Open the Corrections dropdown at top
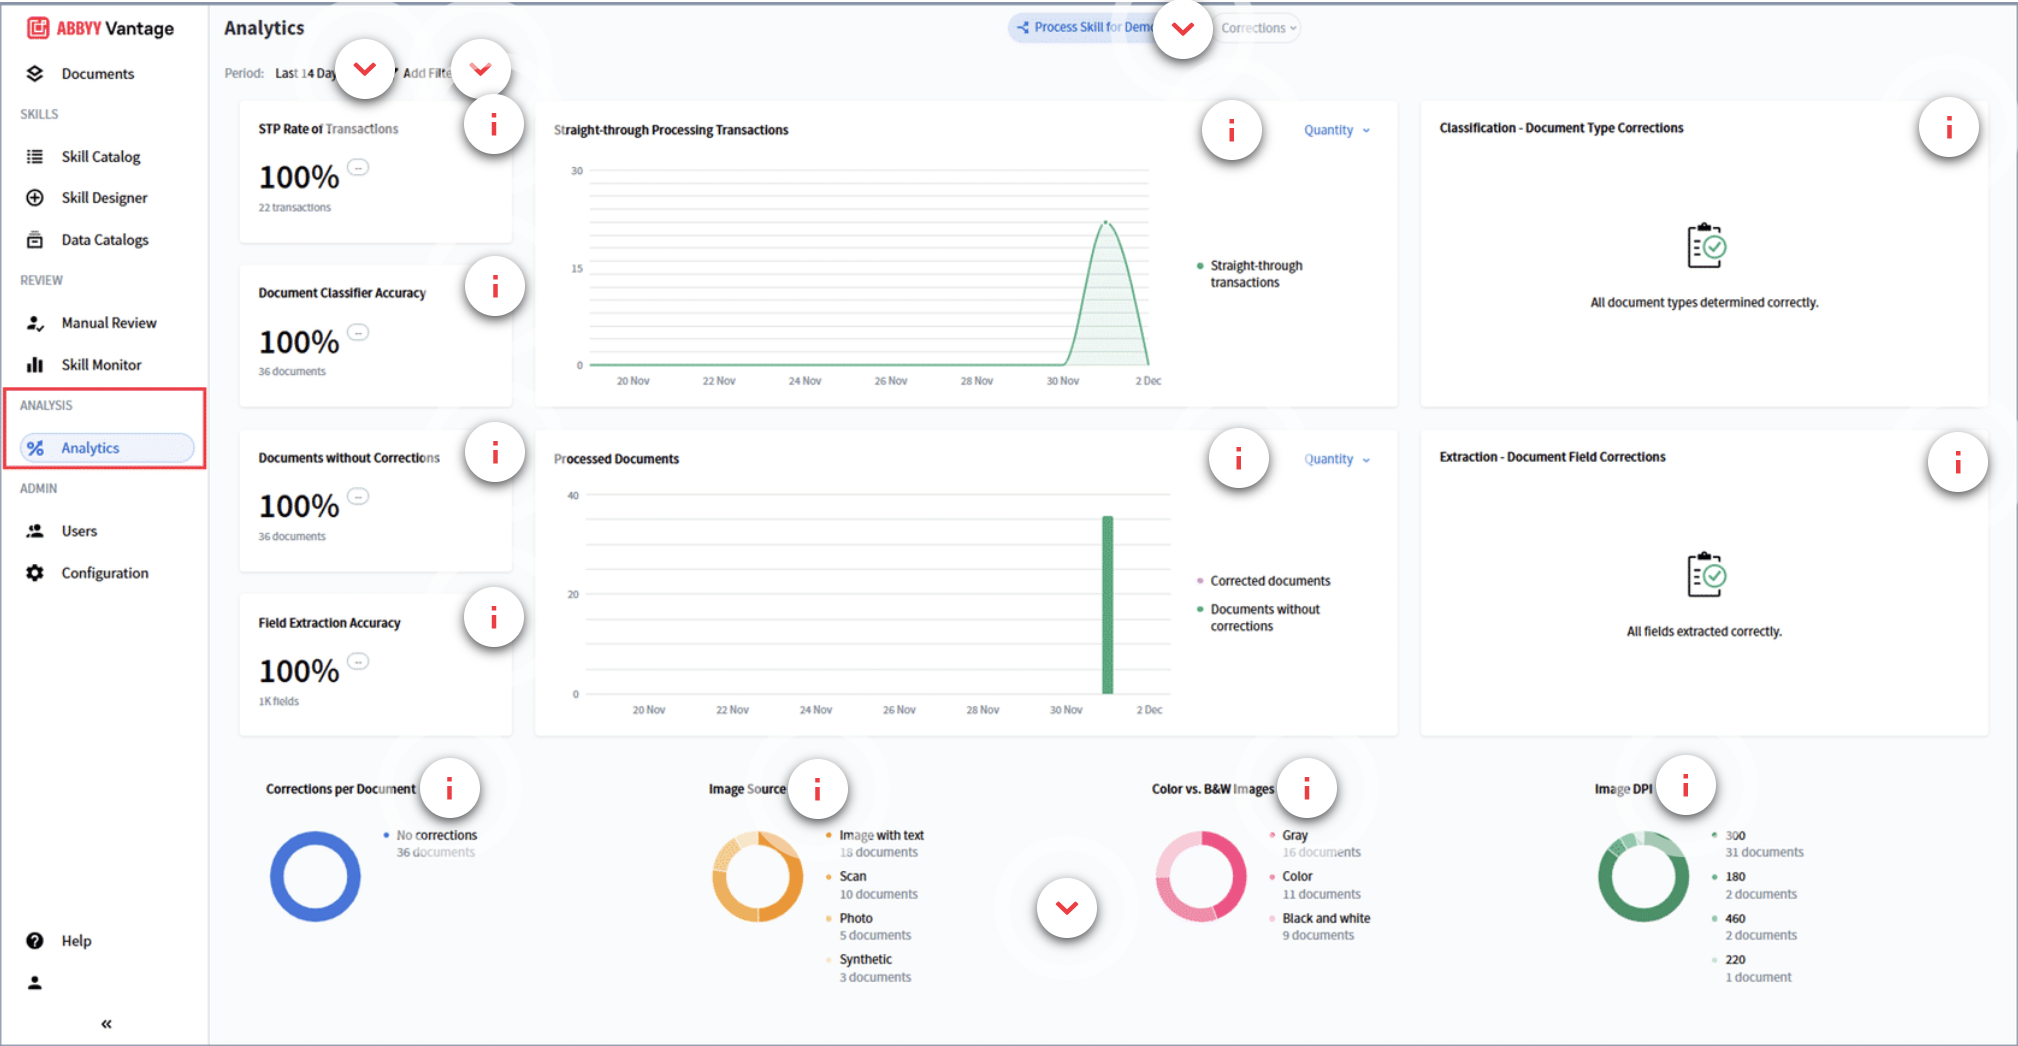 pos(1257,27)
